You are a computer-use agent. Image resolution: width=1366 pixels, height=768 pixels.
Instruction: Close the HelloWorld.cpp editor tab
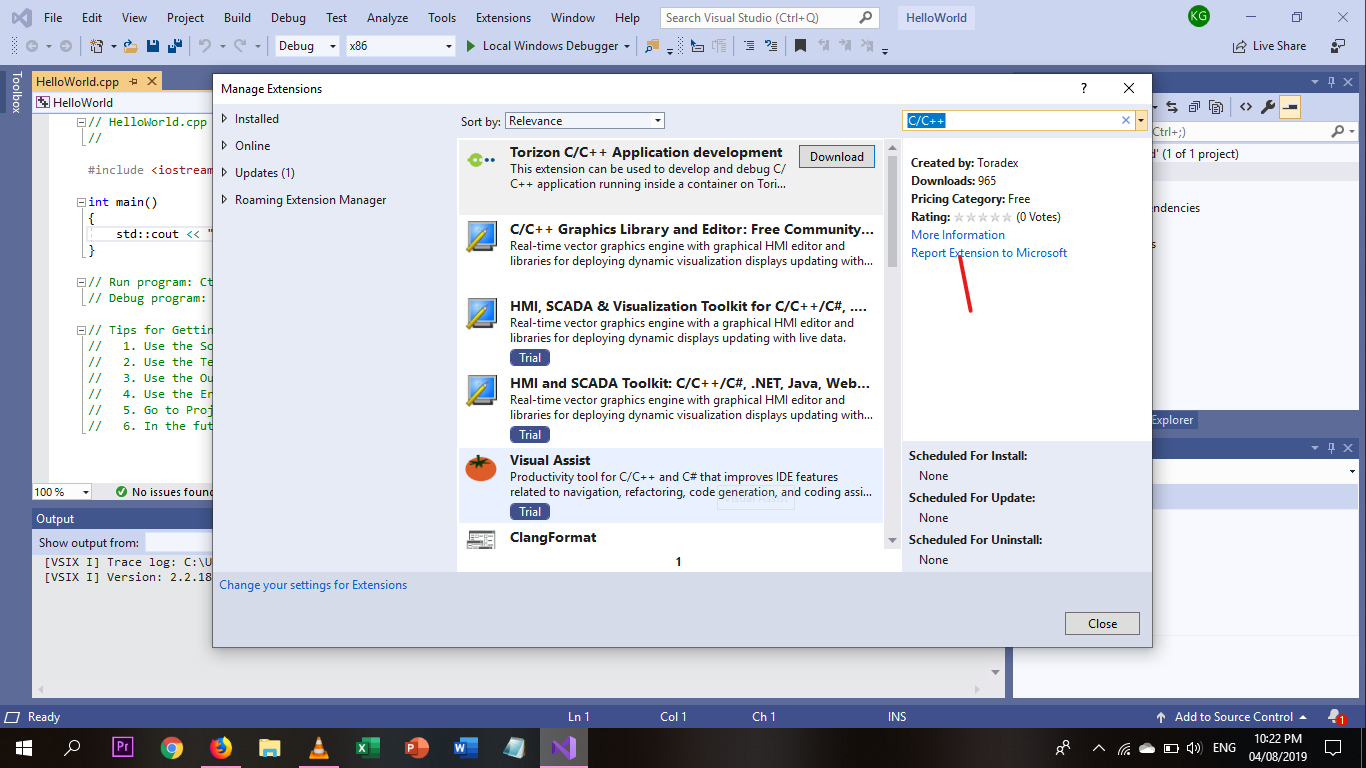[152, 82]
